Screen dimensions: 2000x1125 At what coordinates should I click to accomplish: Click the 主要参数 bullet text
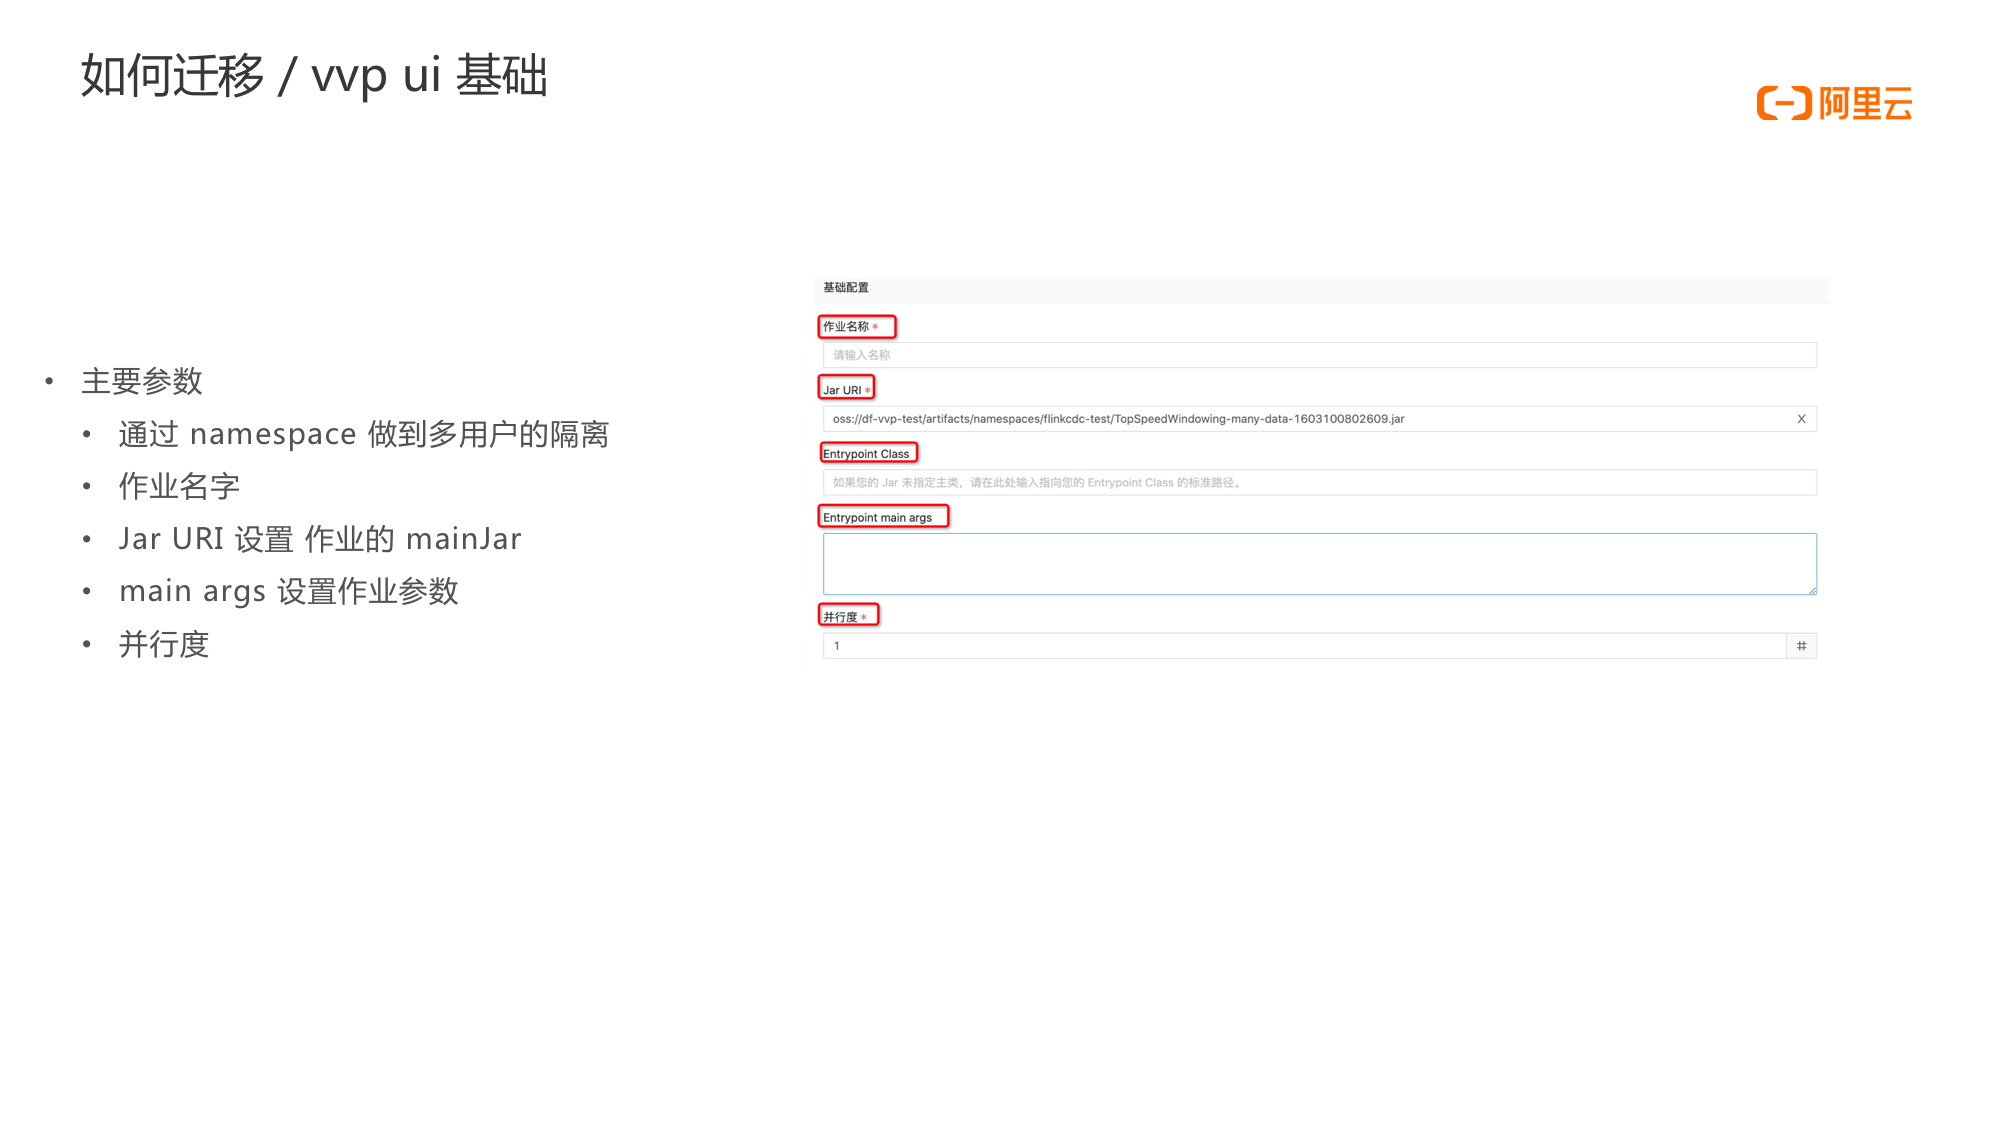(x=142, y=381)
